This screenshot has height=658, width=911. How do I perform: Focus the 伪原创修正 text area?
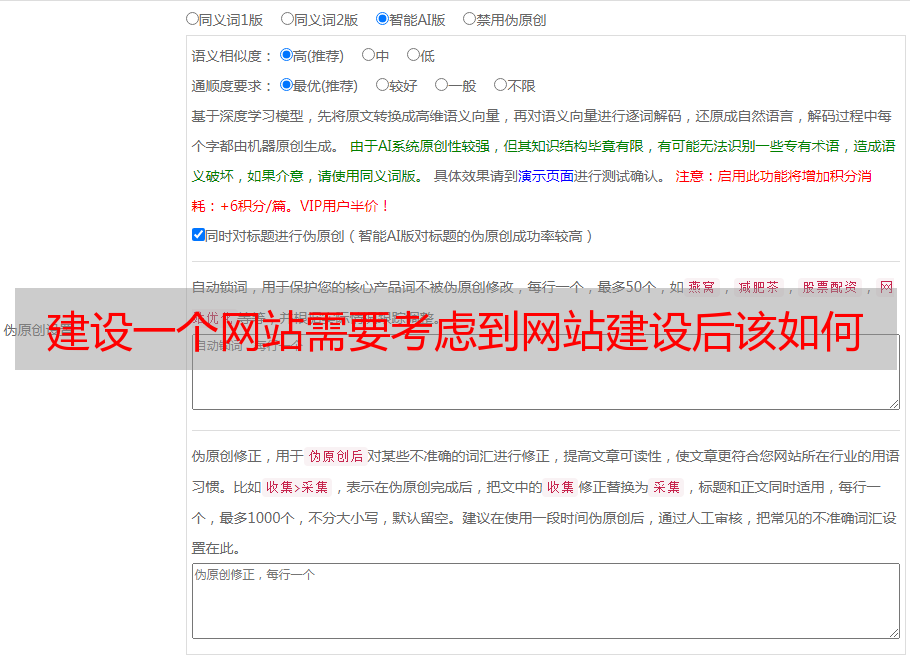pos(545,600)
